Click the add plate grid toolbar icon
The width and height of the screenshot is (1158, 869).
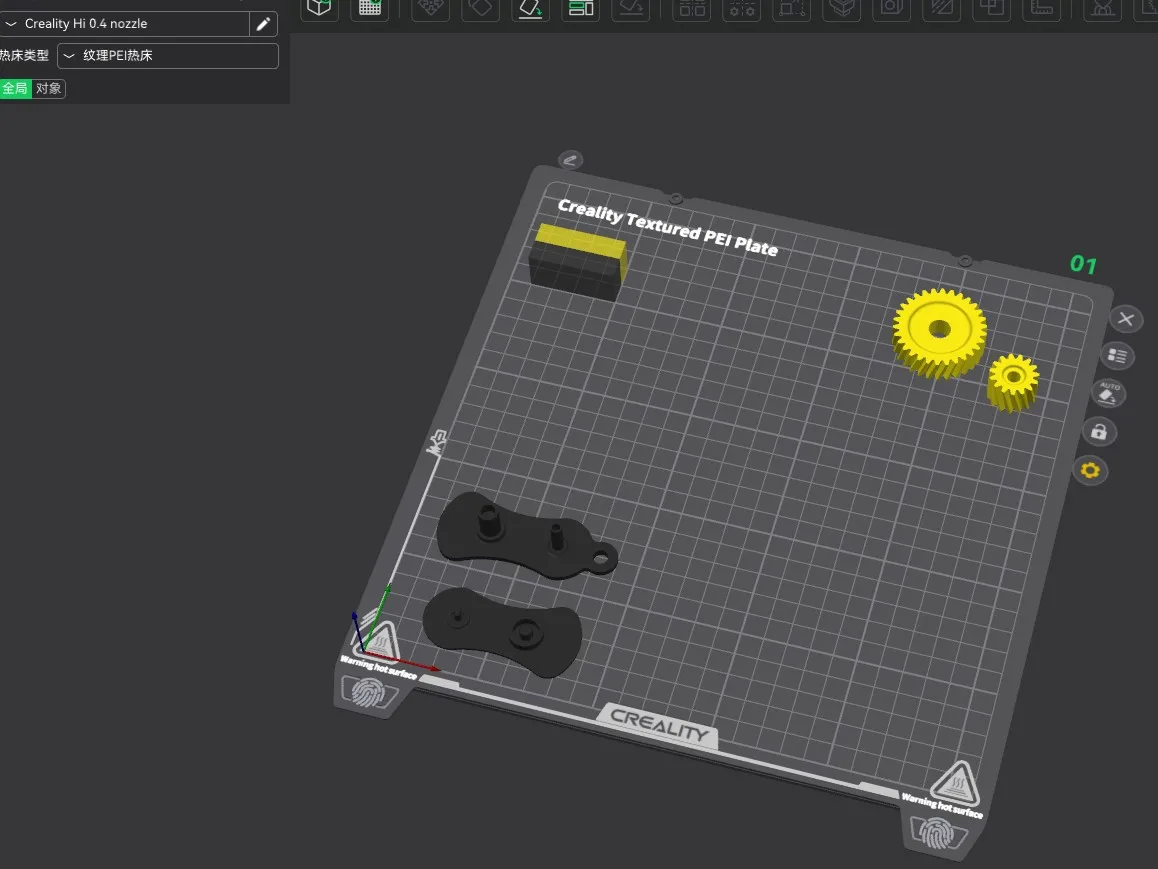tap(370, 7)
